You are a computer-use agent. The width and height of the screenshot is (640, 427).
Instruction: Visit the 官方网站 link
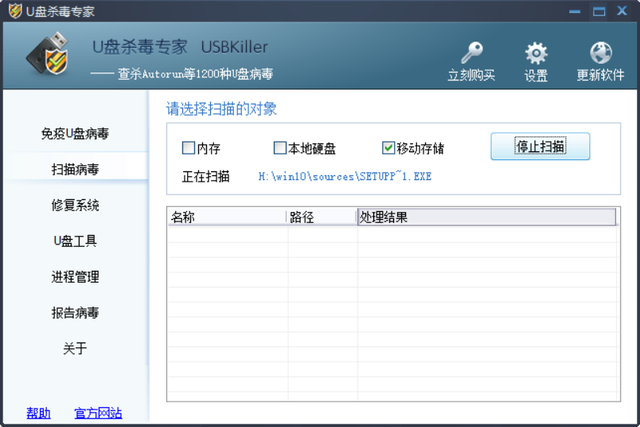coord(98,413)
